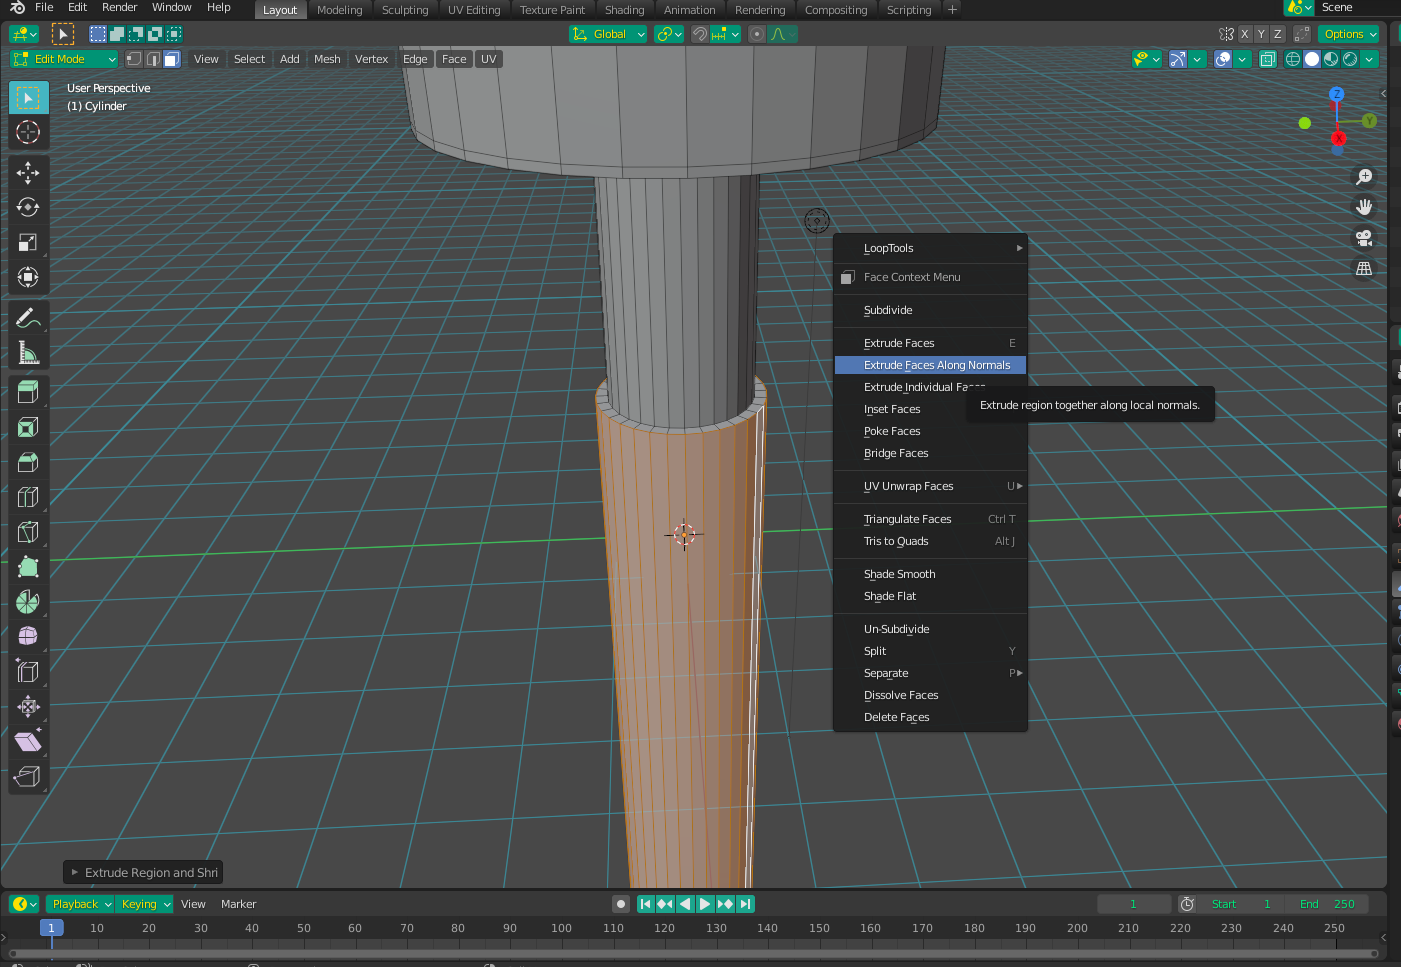Select the Select Box tool
This screenshot has width=1401, height=967.
28,97
